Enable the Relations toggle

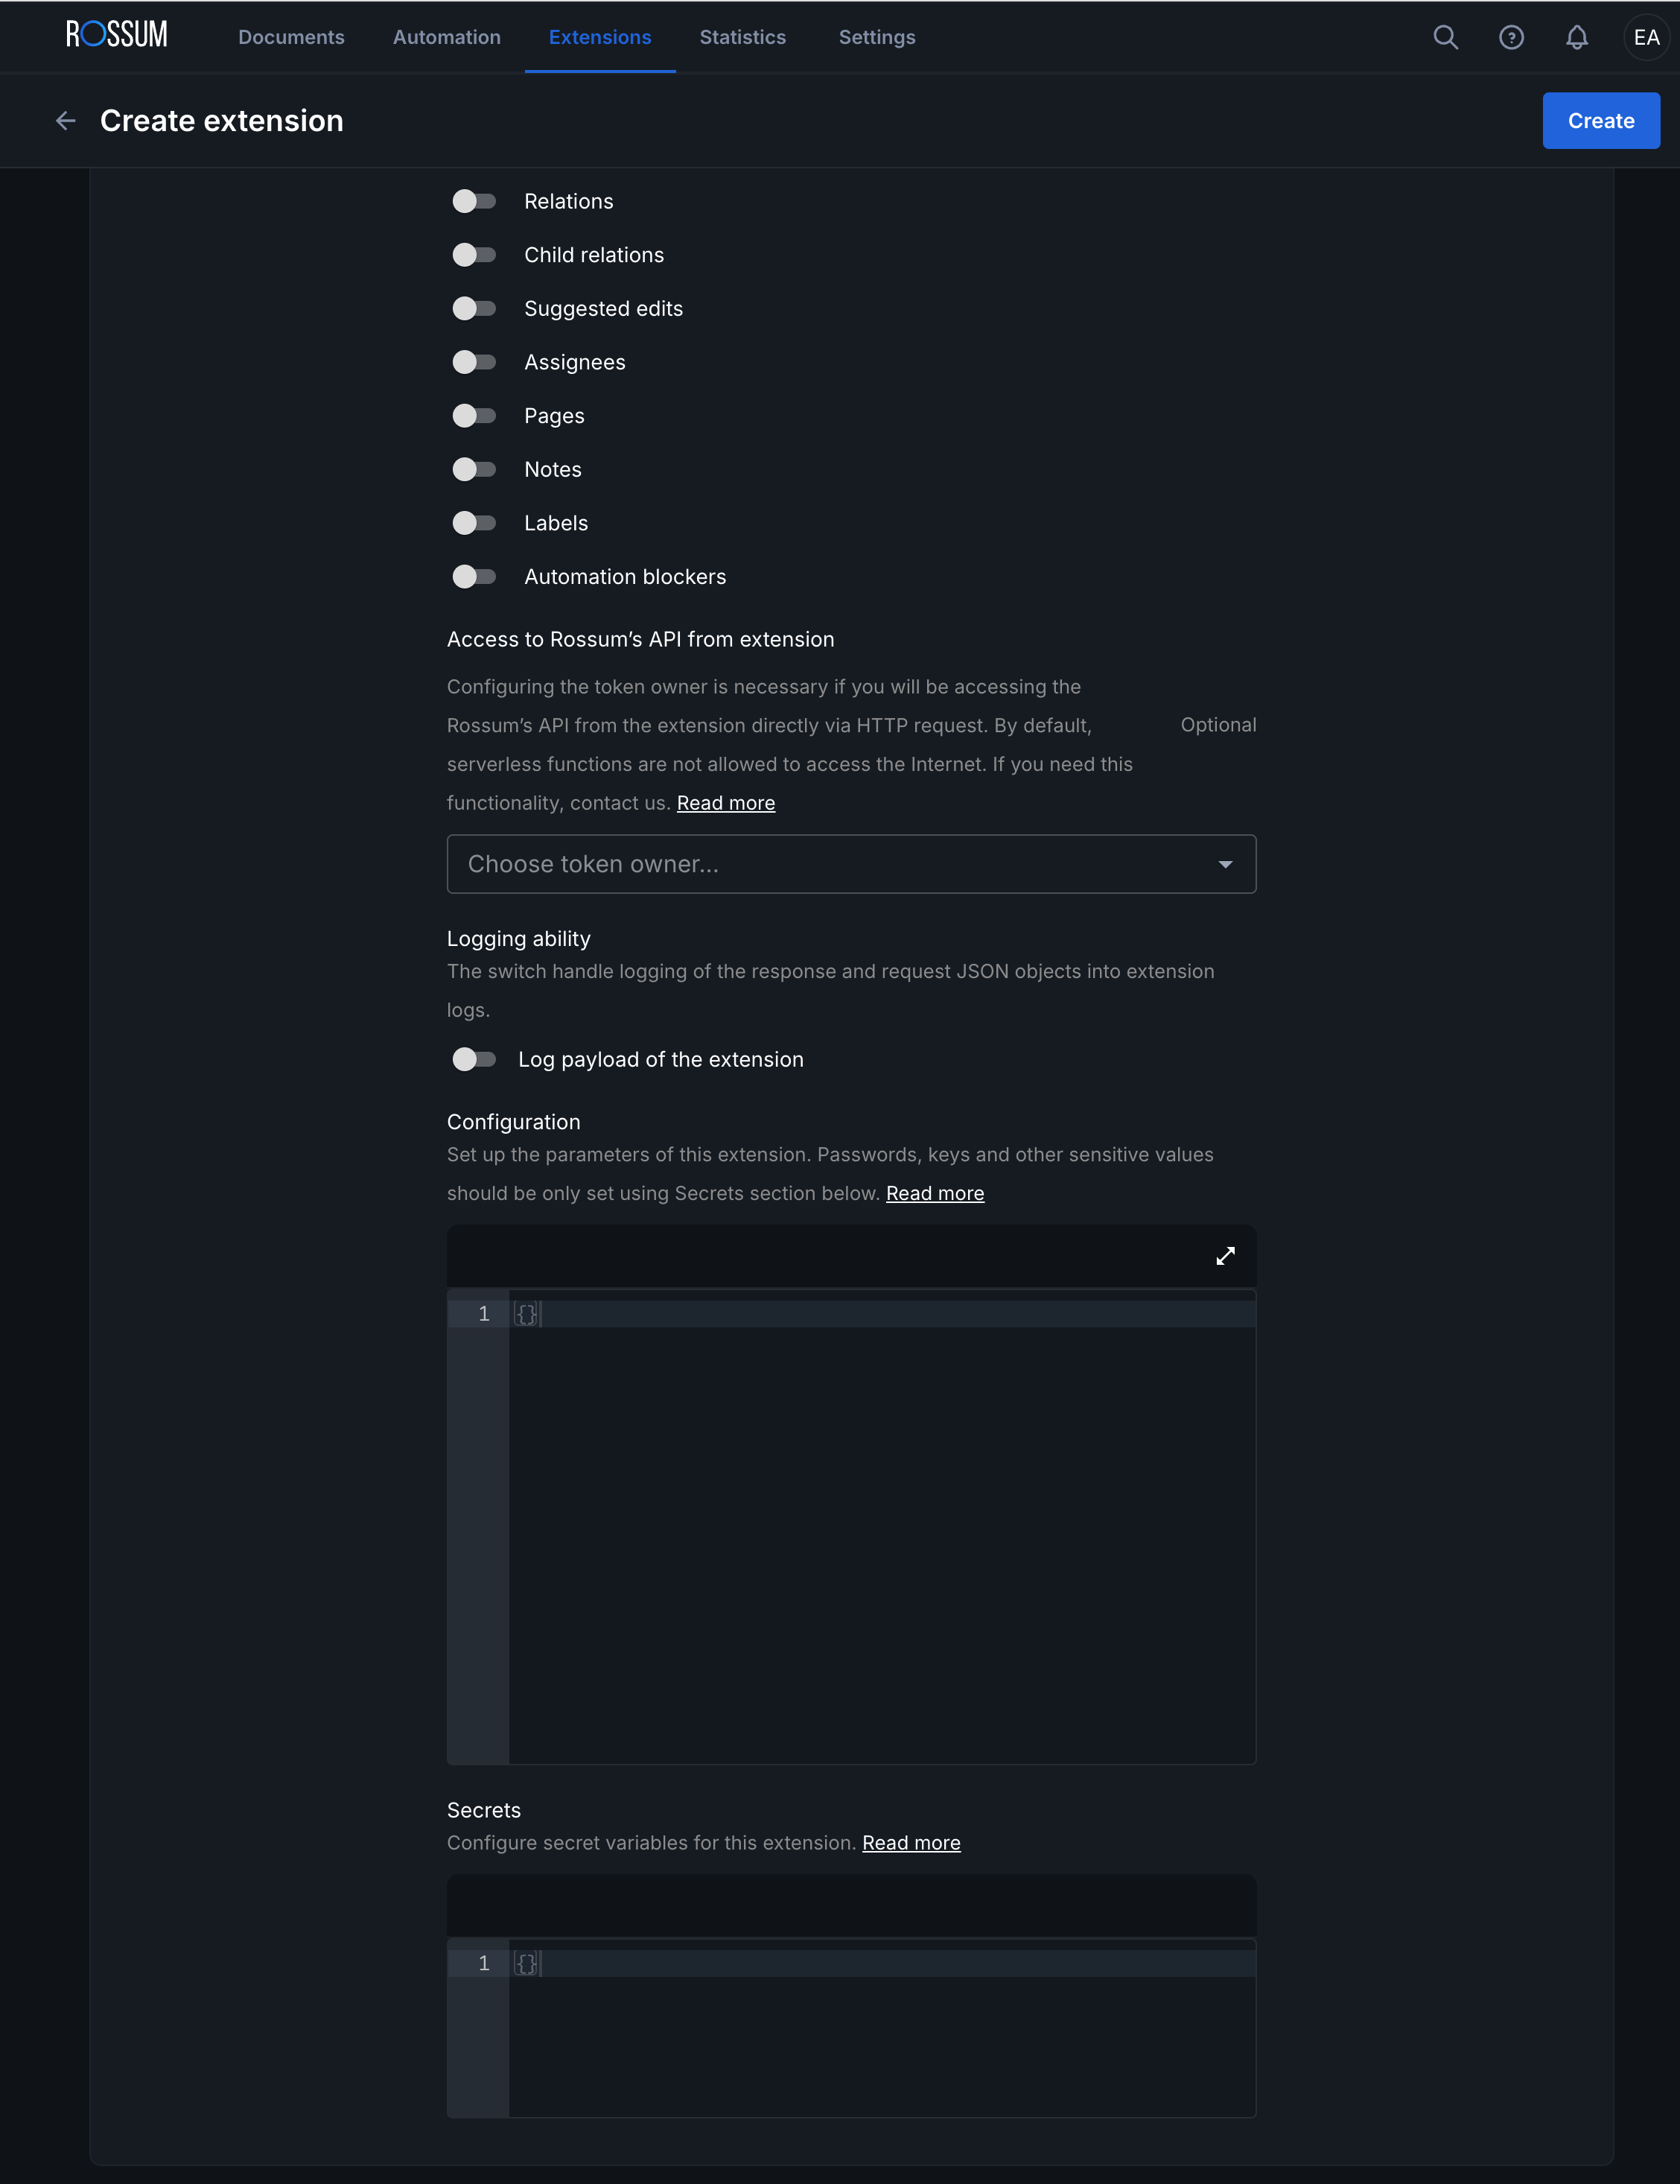[474, 201]
